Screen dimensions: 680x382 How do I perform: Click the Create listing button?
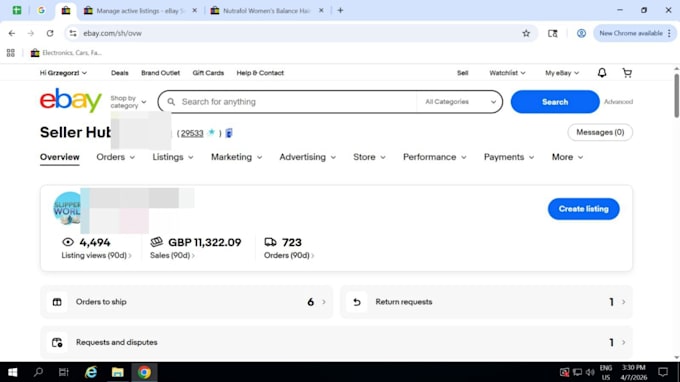(x=583, y=209)
